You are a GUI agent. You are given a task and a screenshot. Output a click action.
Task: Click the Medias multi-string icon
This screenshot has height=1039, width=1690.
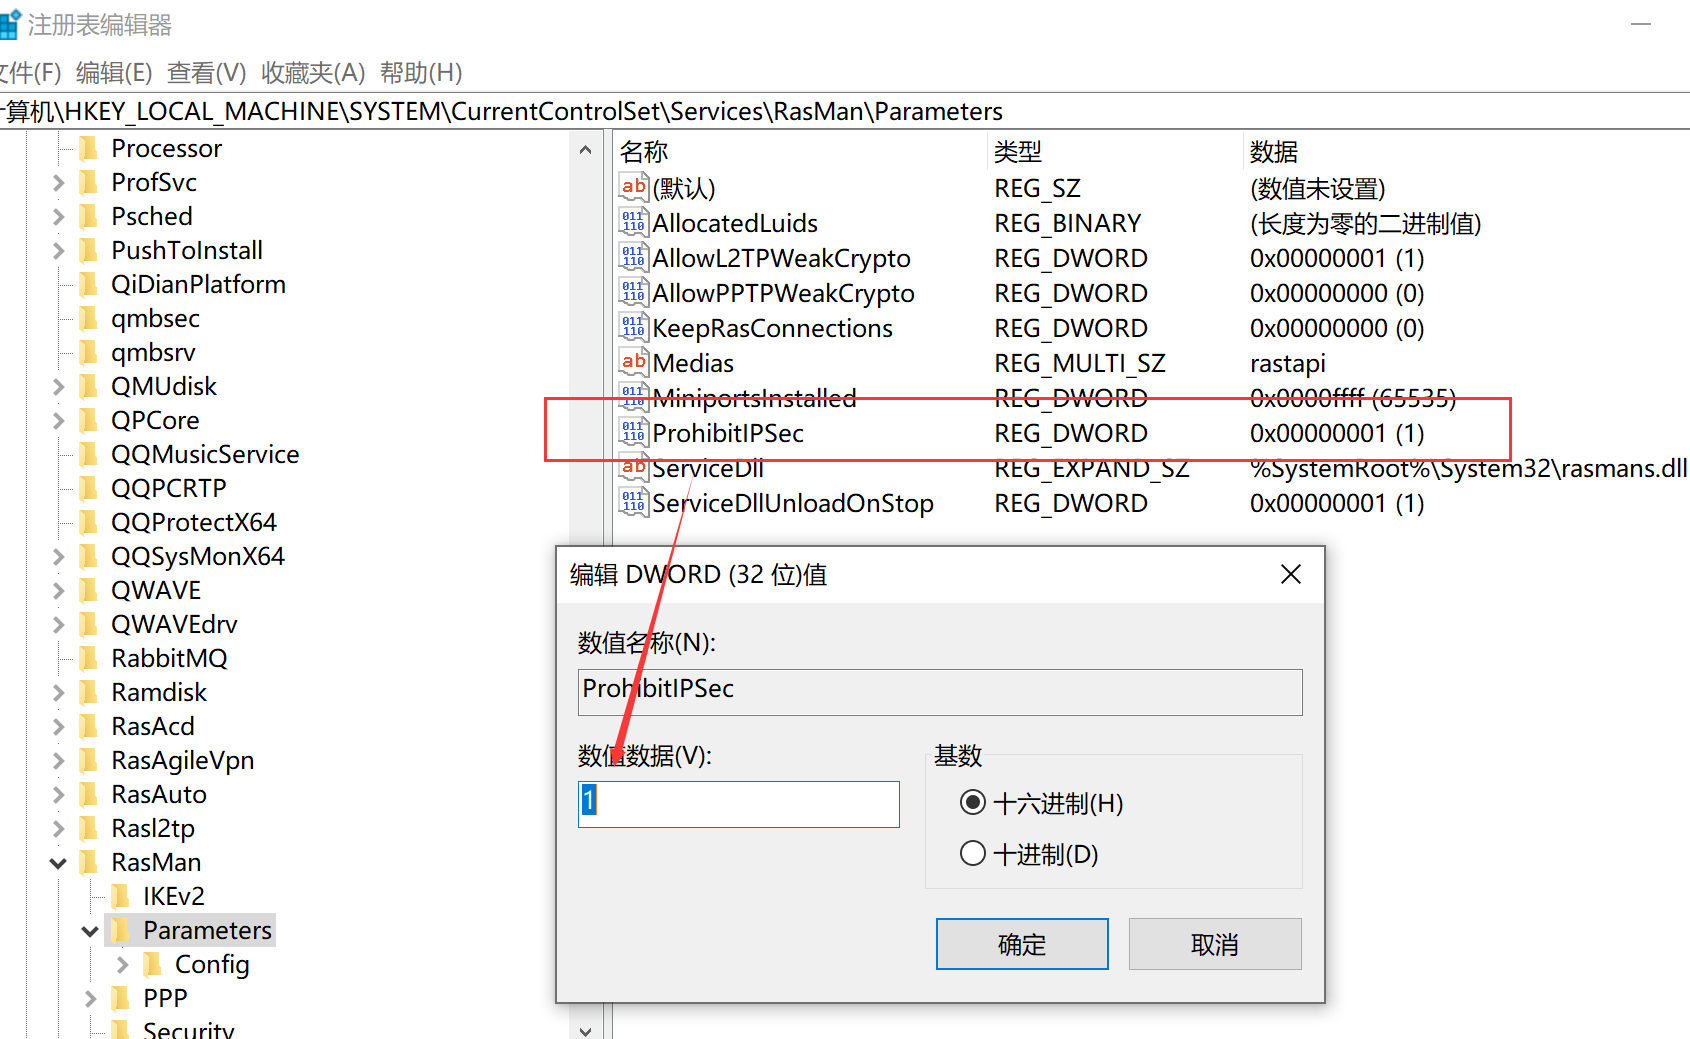click(633, 362)
